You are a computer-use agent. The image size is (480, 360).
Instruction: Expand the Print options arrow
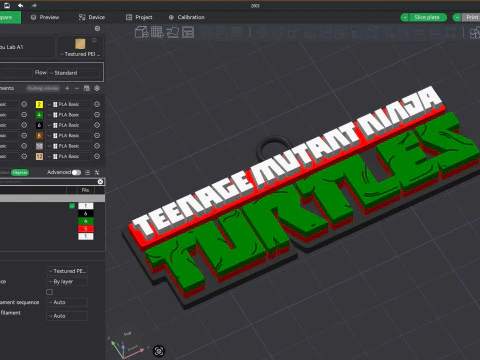tap(457, 17)
